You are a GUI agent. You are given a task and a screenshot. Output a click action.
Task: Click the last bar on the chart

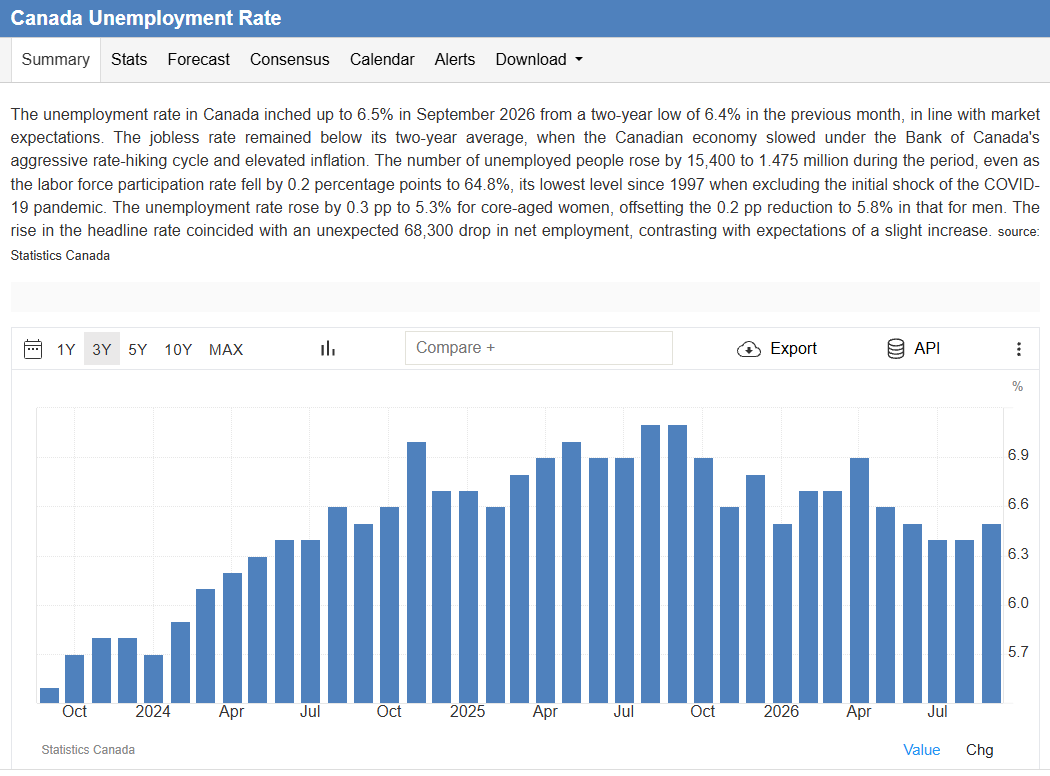click(991, 613)
